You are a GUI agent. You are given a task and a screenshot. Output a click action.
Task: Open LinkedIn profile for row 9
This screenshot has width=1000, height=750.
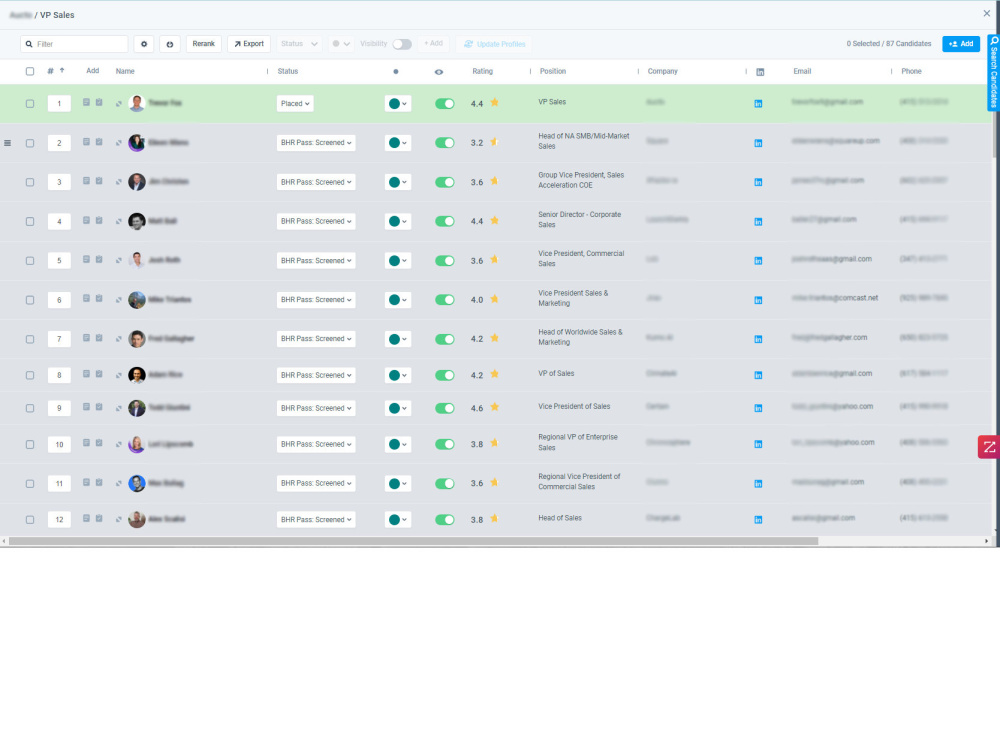click(758, 408)
